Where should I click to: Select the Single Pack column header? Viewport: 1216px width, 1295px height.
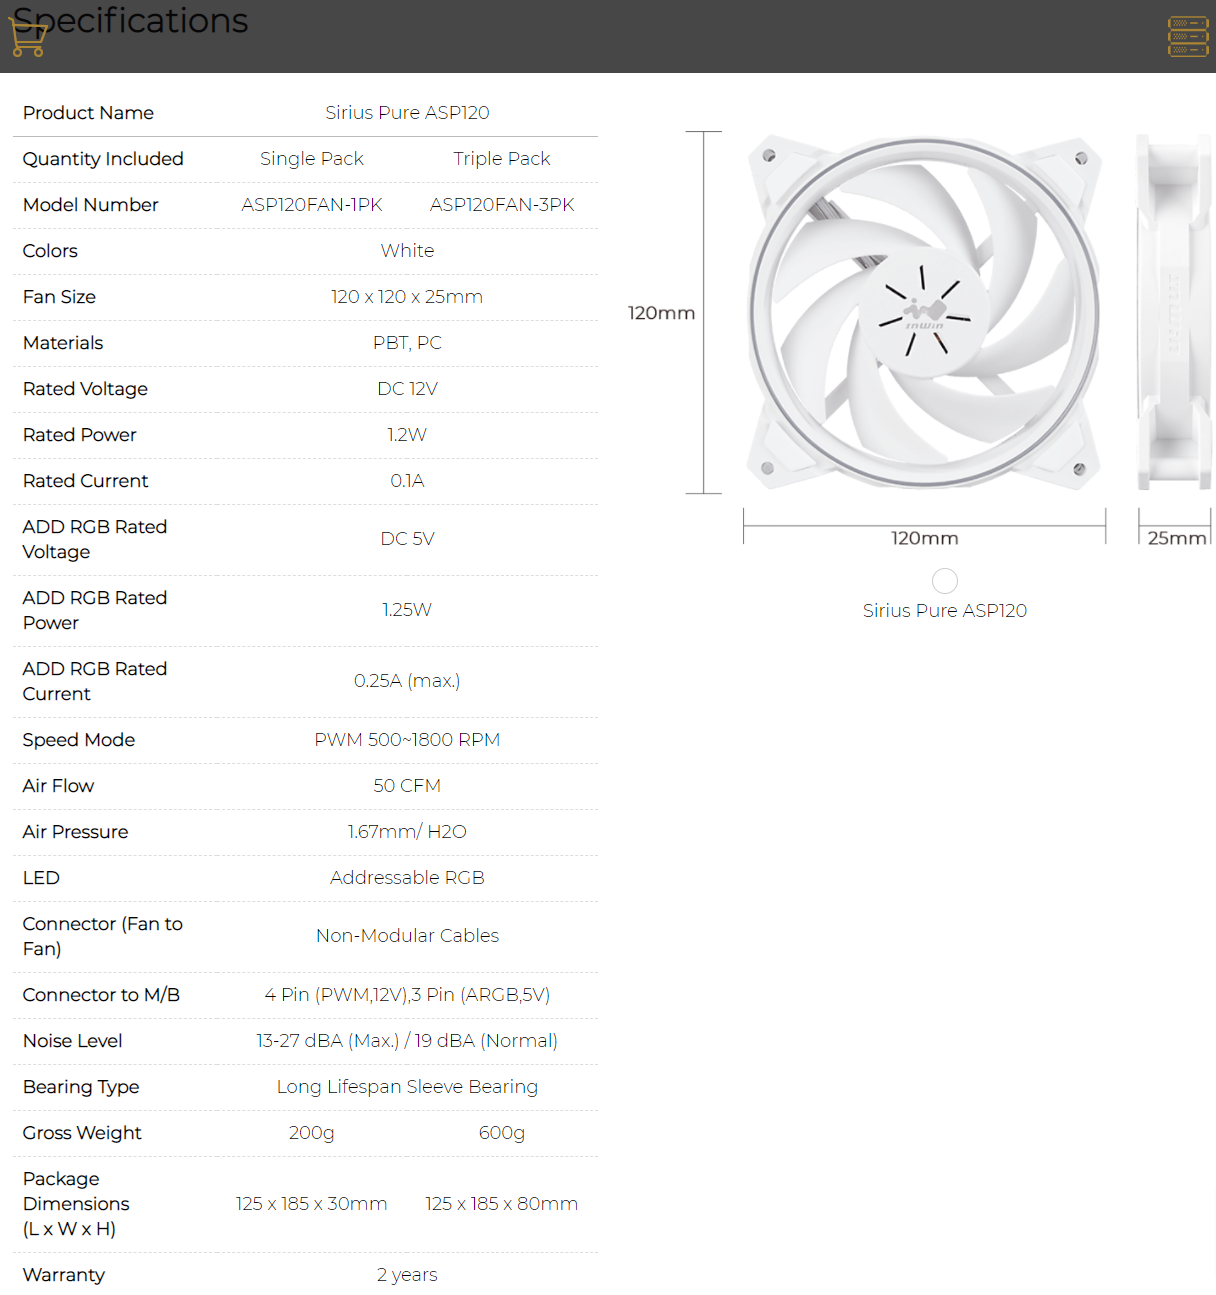(311, 159)
